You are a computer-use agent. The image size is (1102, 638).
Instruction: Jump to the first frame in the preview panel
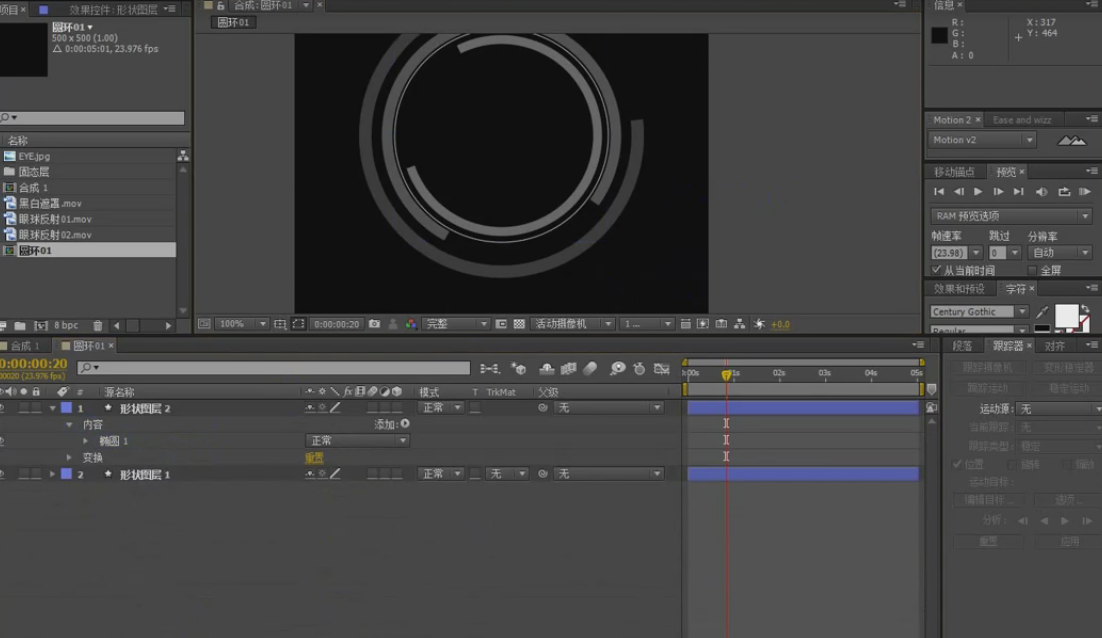(939, 191)
